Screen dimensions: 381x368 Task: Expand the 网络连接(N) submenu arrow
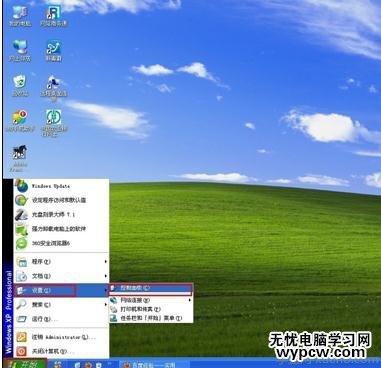tap(190, 300)
